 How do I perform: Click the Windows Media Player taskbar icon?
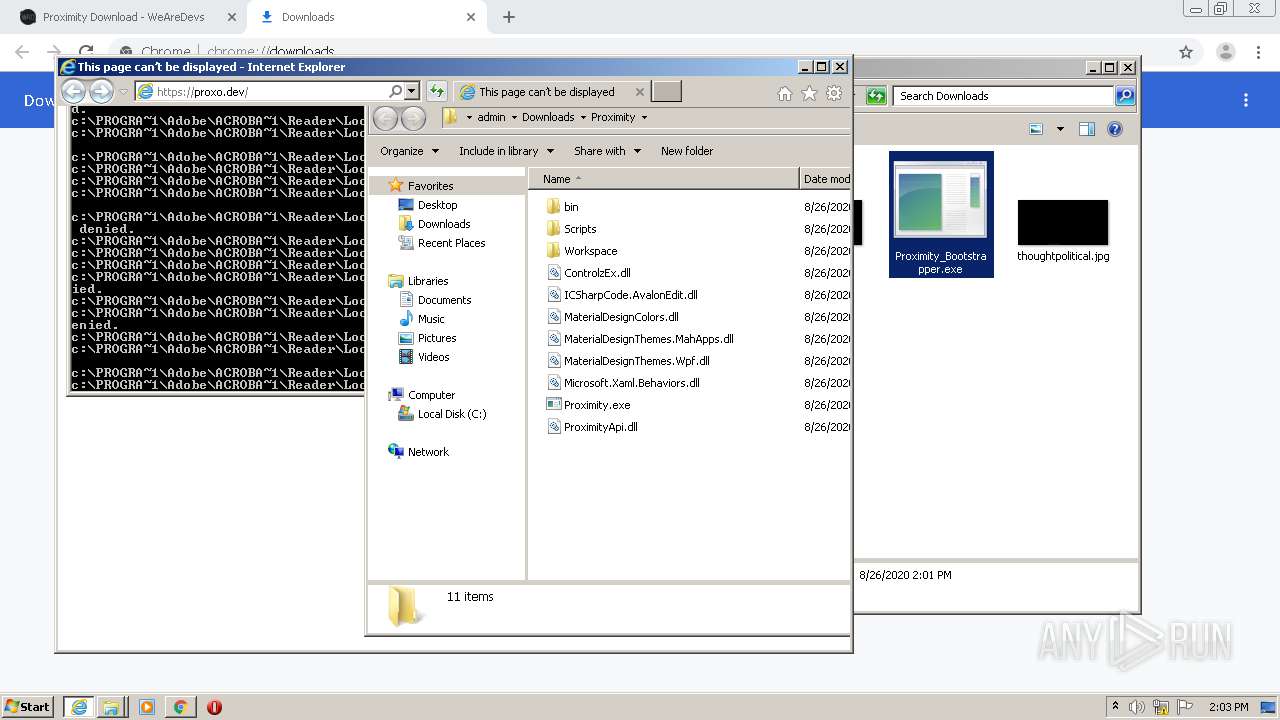point(147,707)
